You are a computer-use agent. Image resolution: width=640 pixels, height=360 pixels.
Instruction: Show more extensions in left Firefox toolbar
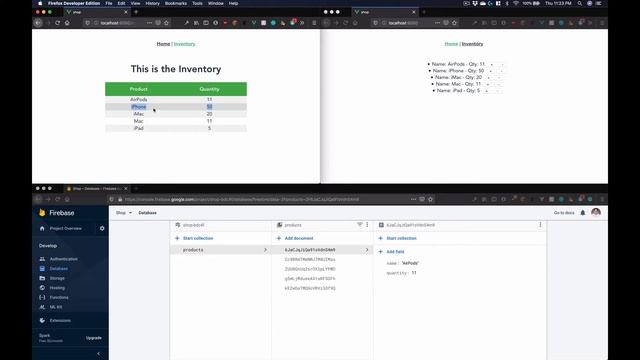click(302, 23)
